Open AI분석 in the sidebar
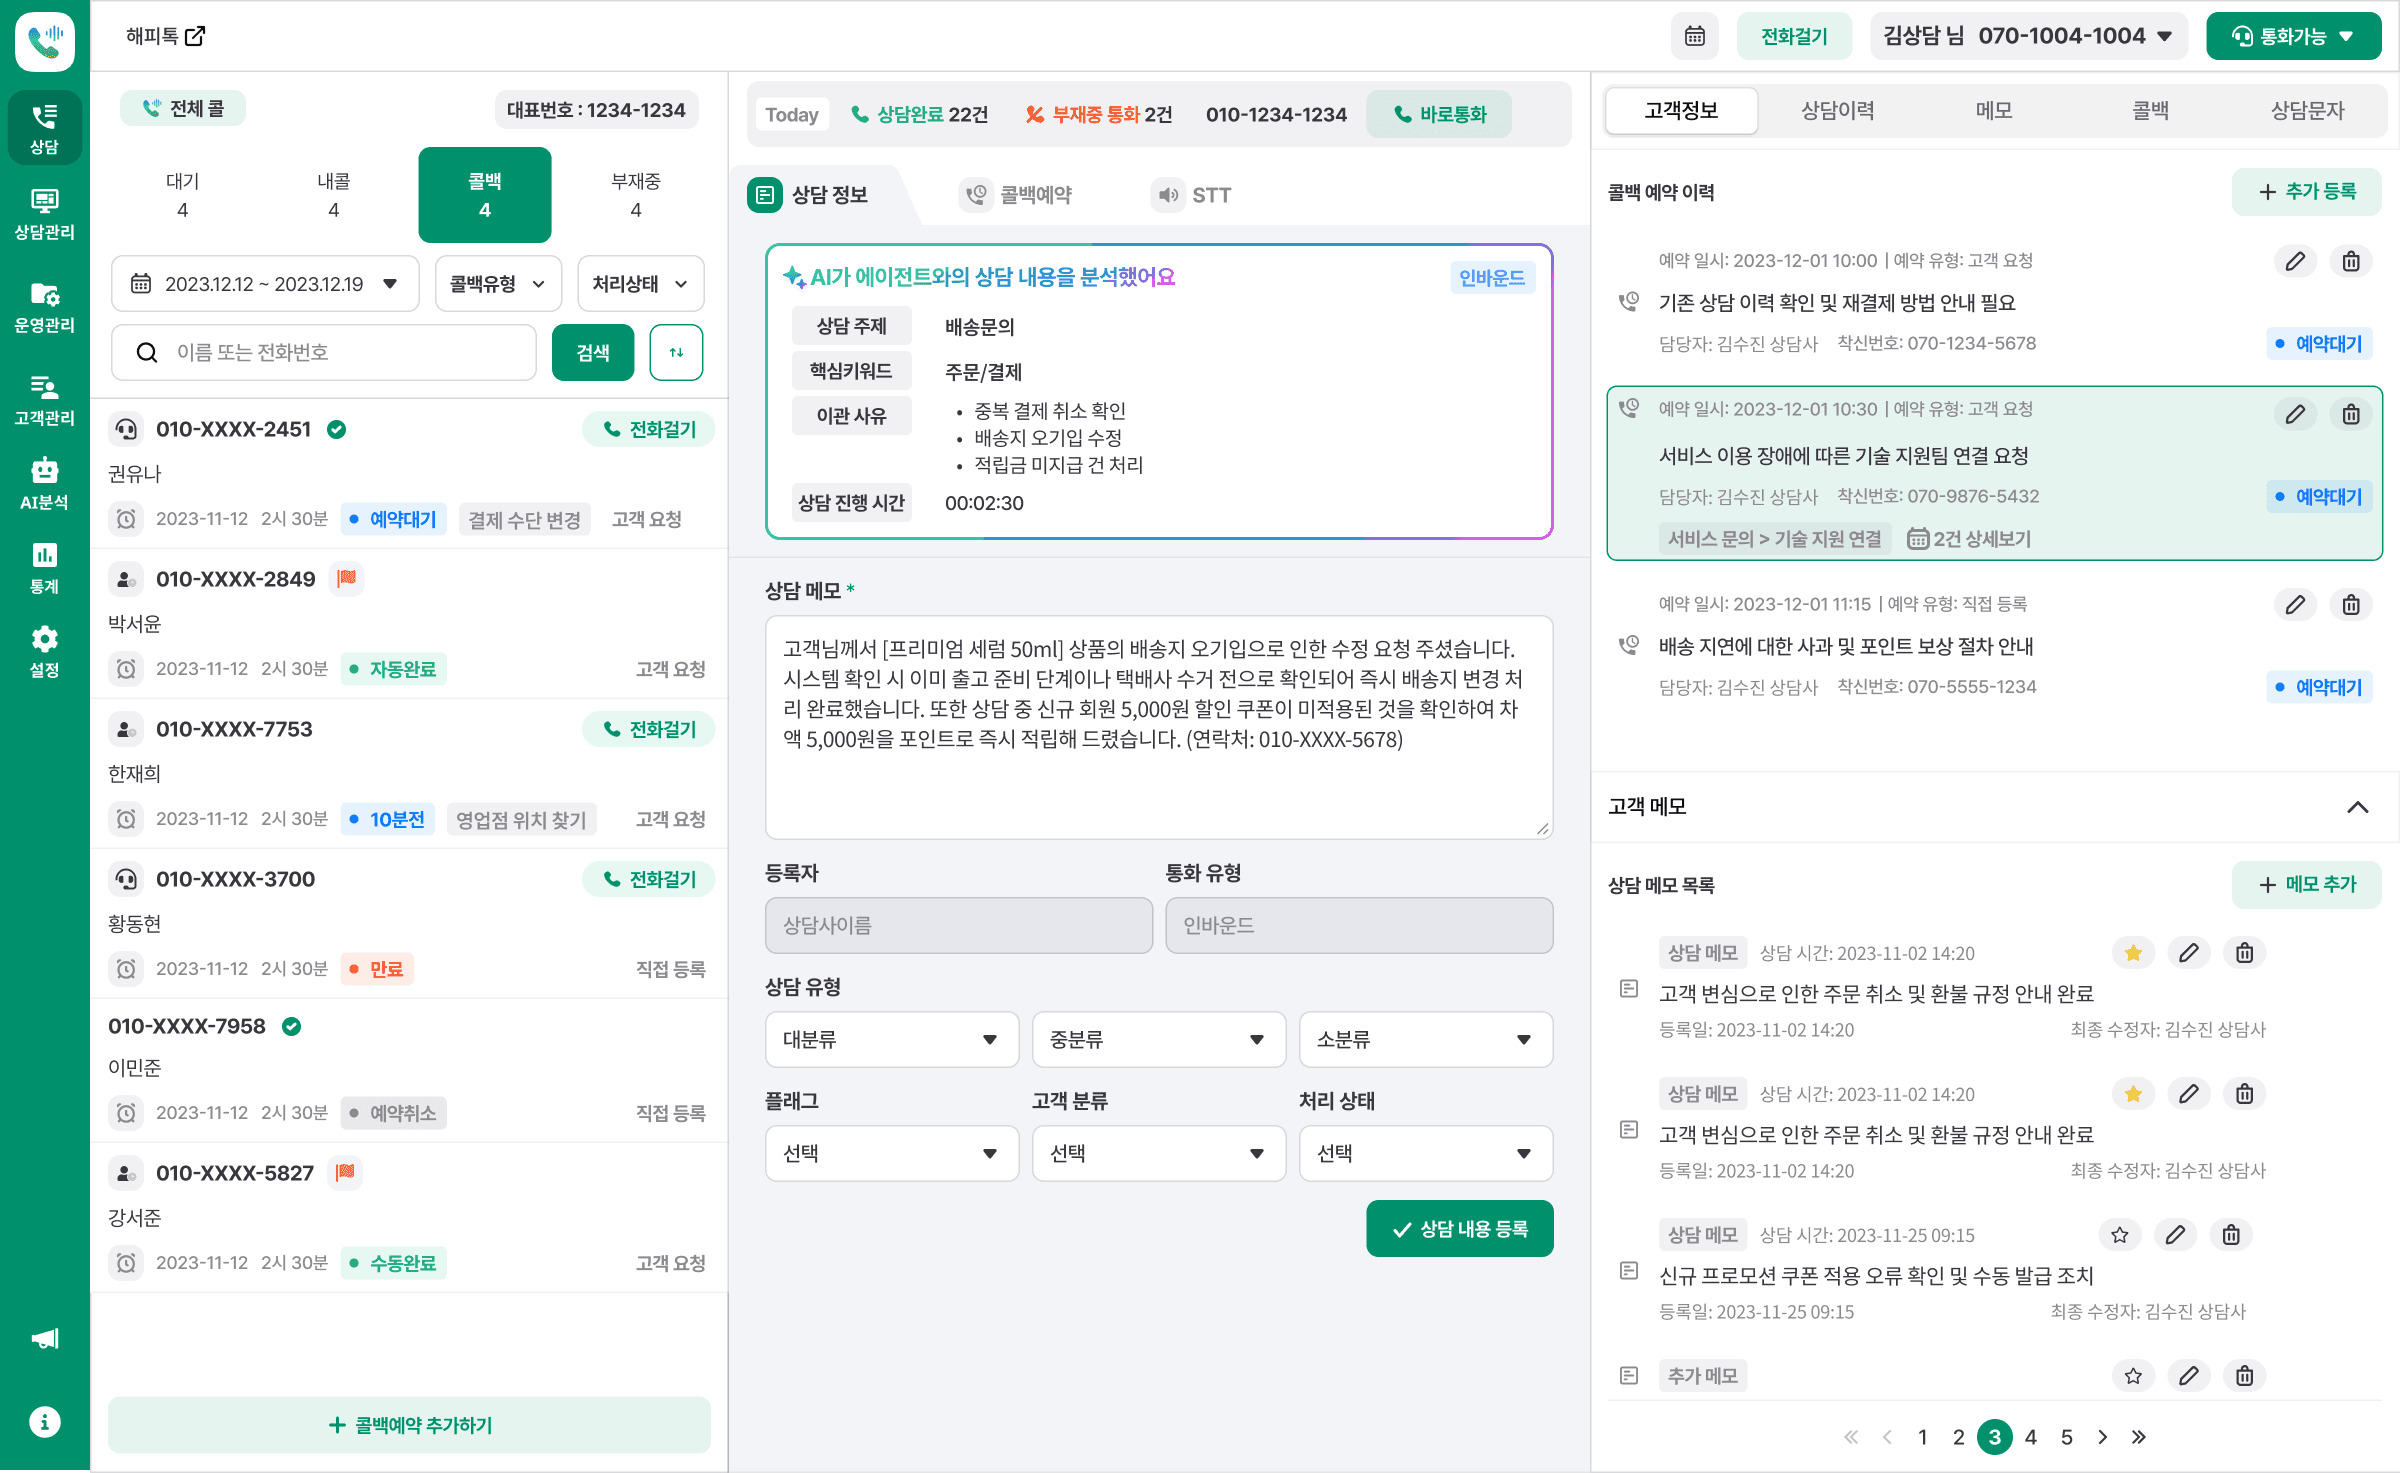Image resolution: width=2400 pixels, height=1473 pixels. tap(44, 483)
